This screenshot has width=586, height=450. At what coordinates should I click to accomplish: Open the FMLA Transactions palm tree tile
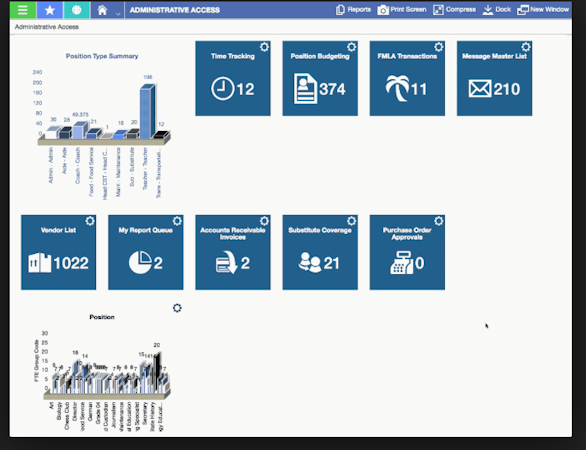(x=407, y=78)
